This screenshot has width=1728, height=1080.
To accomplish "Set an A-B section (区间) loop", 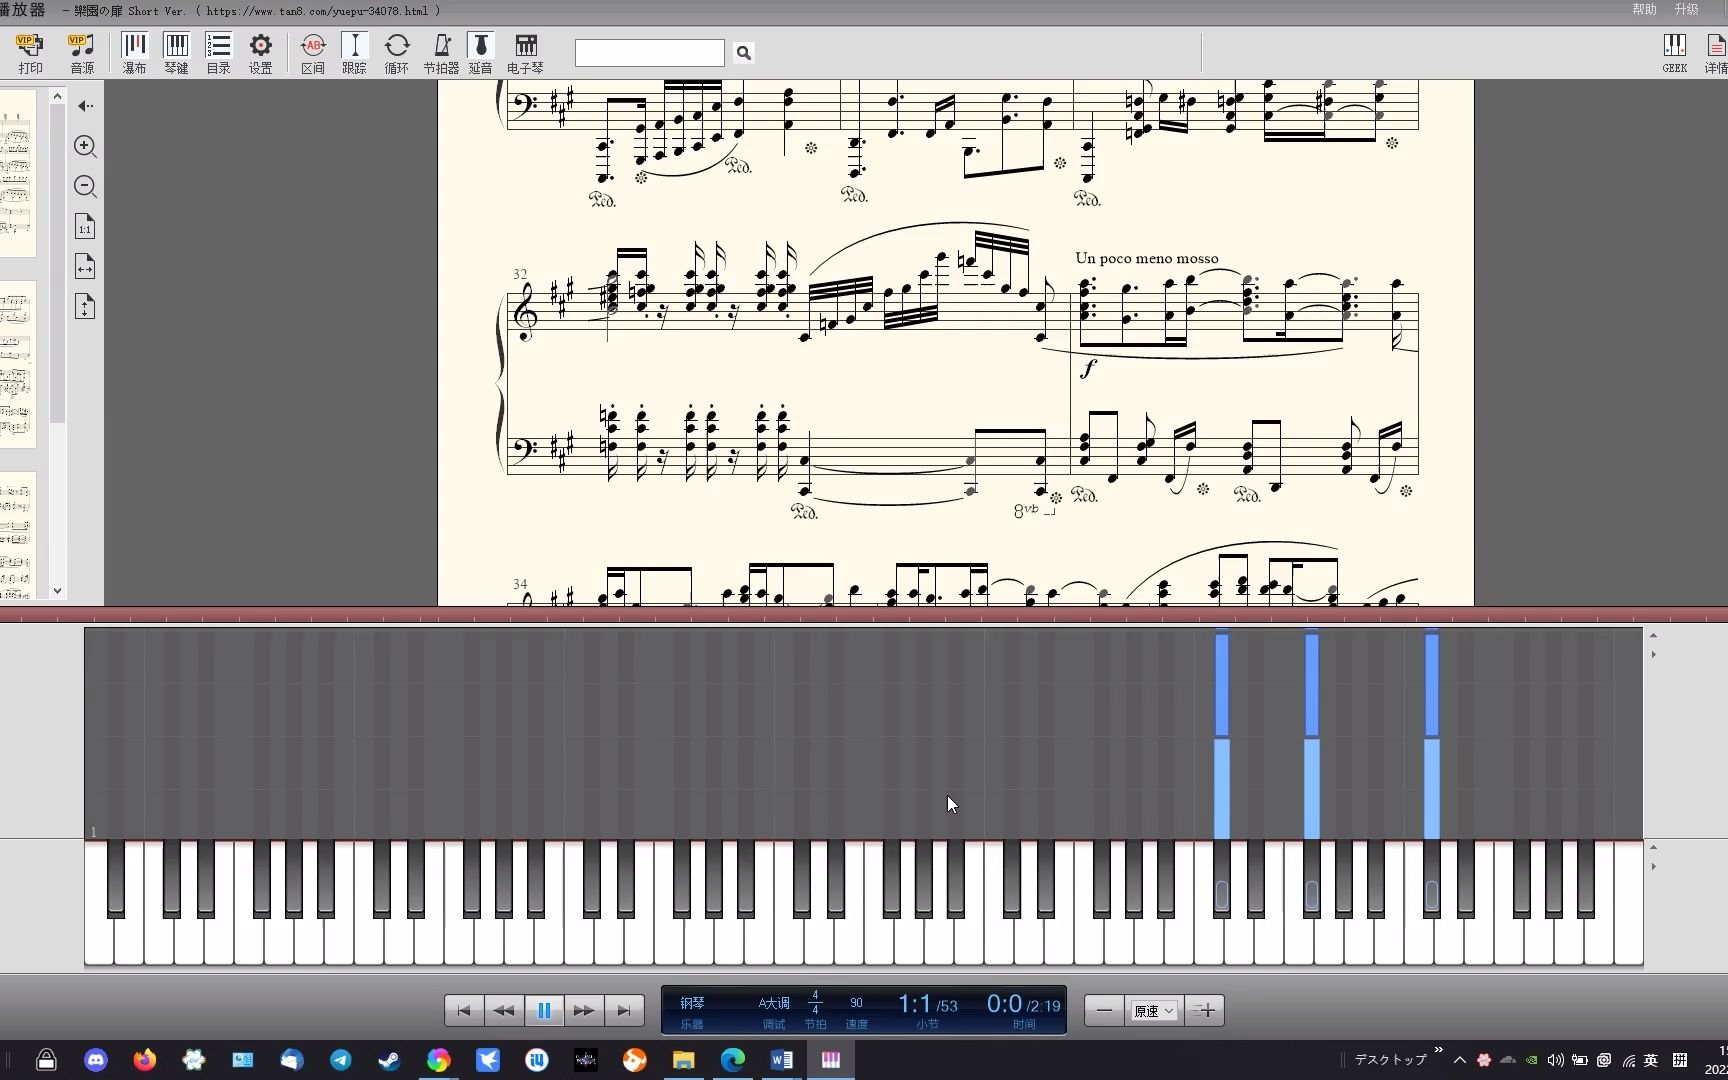I will click(x=313, y=53).
